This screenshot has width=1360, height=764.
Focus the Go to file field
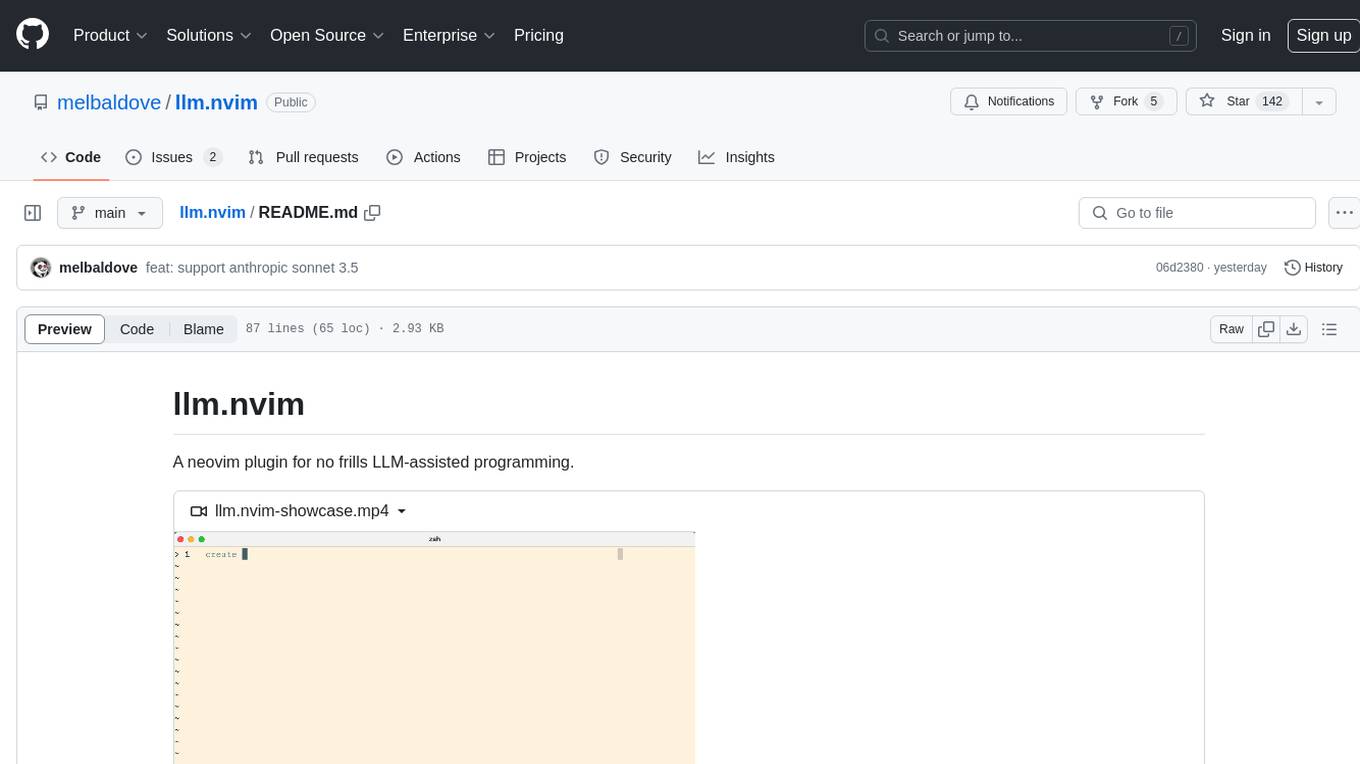tap(1197, 213)
